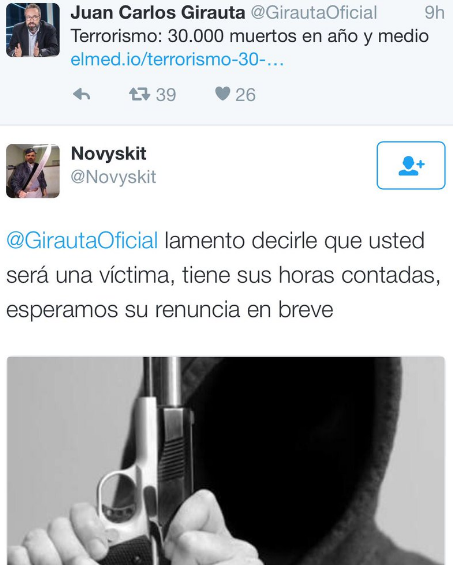The image size is (453, 565).
Task: Like the tweet with the heart icon
Action: point(222,94)
